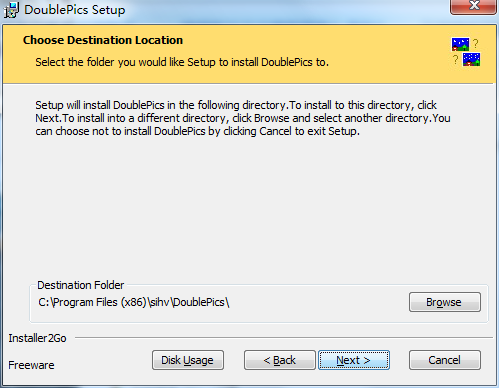Click the 'Select the folder' subtitle text
Screen dimensions: 499x388
[182, 62]
